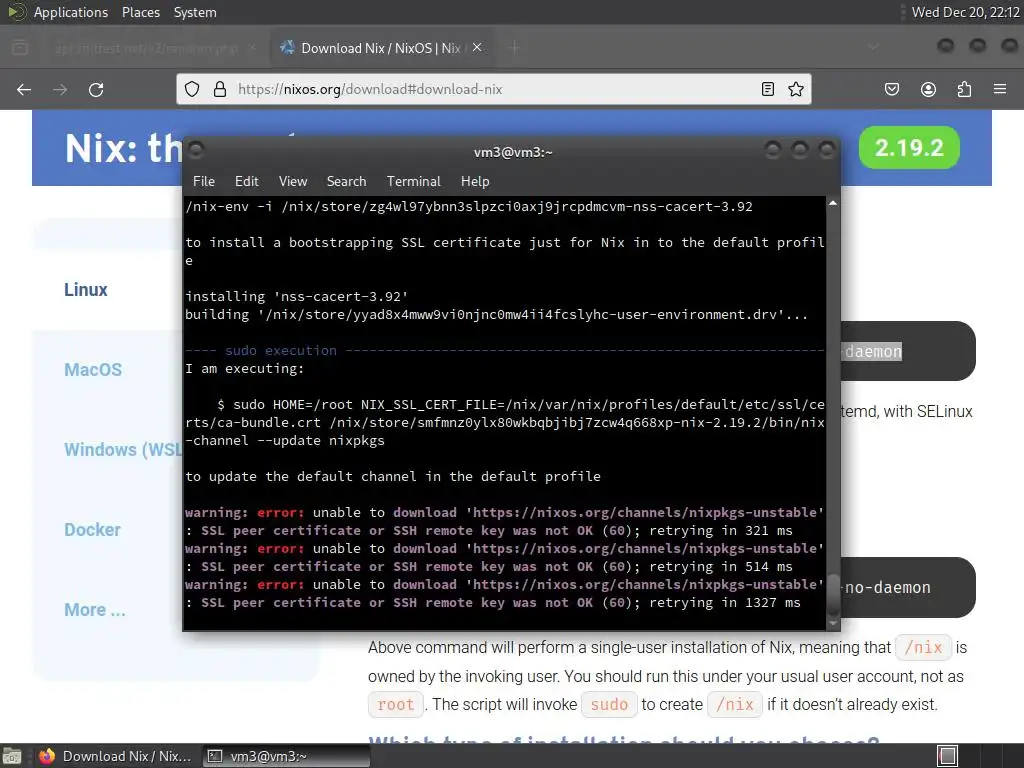1024x768 pixels.
Task: Click 'I am executing:' text in terminal
Action: pos(245,368)
